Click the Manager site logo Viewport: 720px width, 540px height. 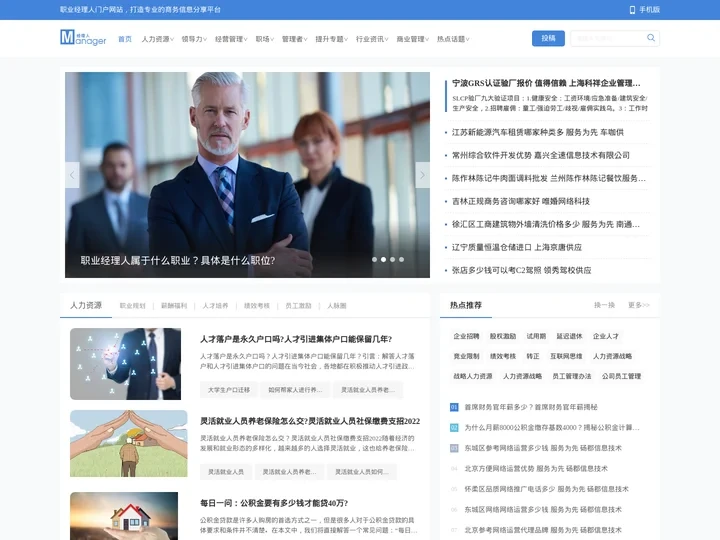(83, 38)
